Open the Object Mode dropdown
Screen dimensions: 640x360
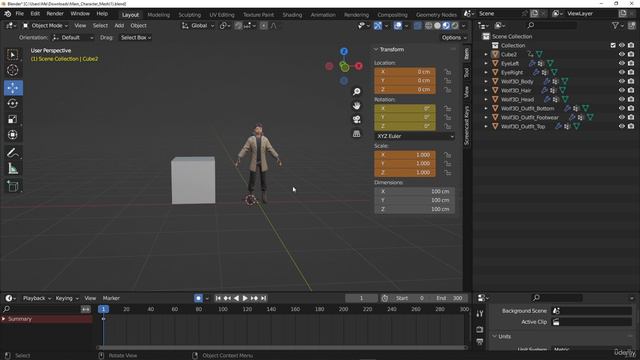[x=45, y=26]
